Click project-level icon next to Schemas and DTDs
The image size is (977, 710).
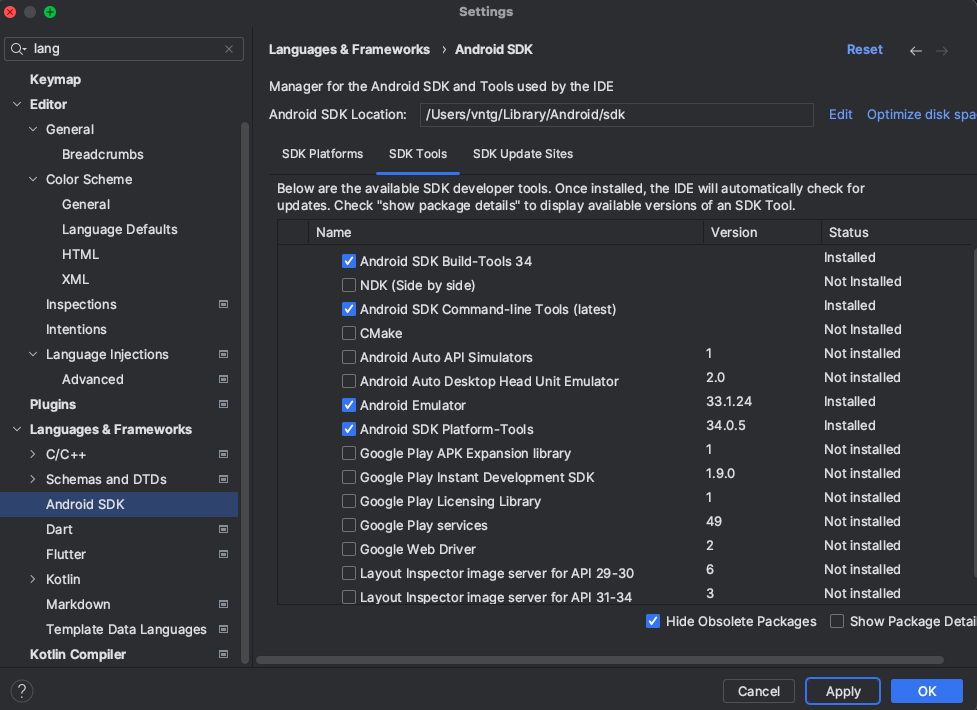[223, 479]
